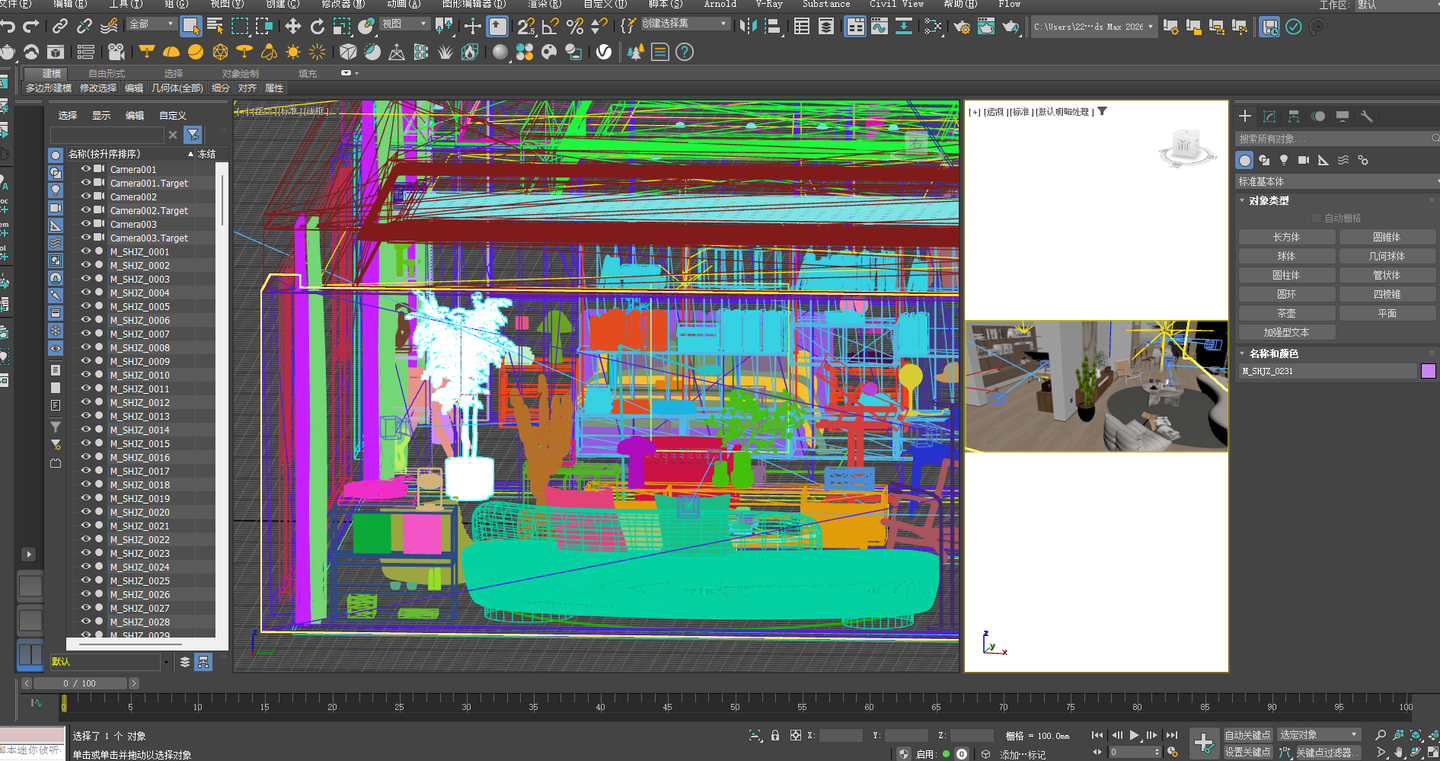Open the 标准基本体 category dropdown

[1336, 182]
